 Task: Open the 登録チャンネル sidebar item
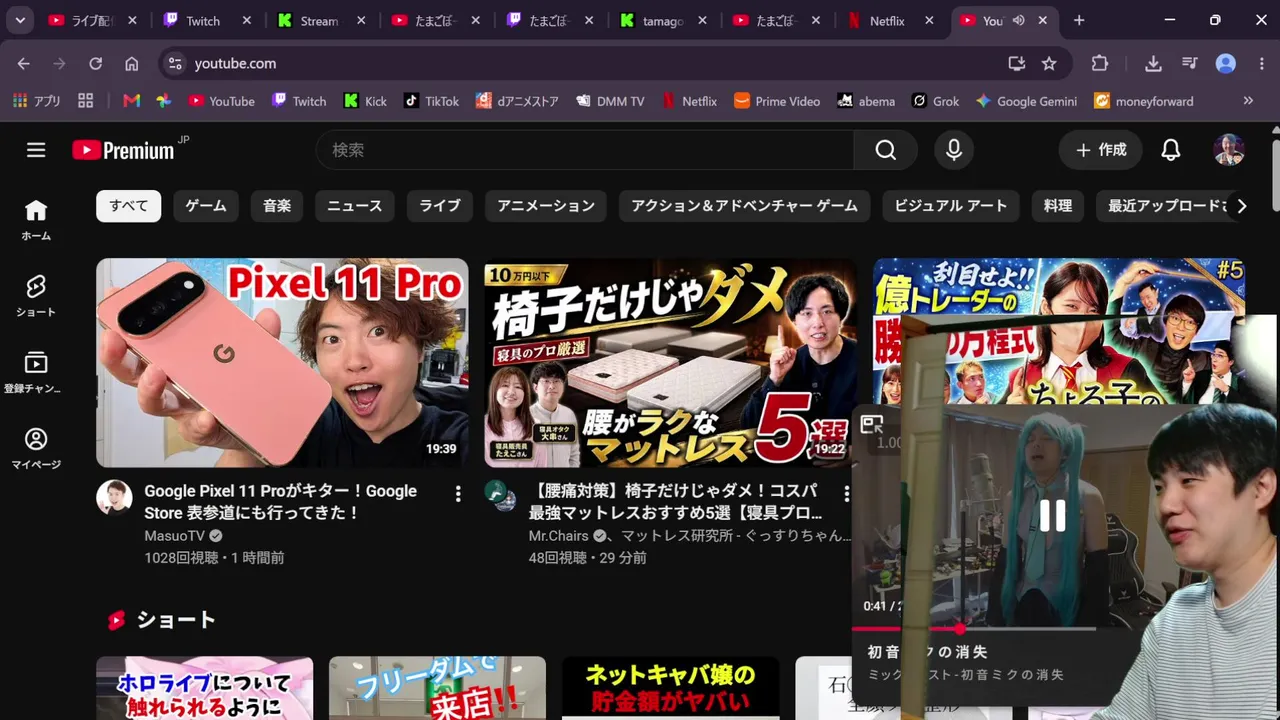tap(36, 372)
